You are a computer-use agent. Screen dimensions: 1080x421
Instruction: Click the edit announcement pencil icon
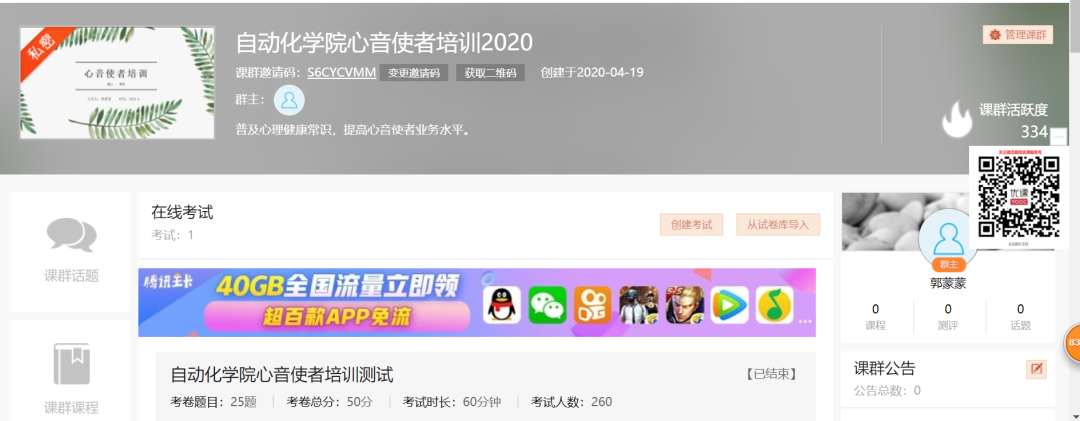1037,370
